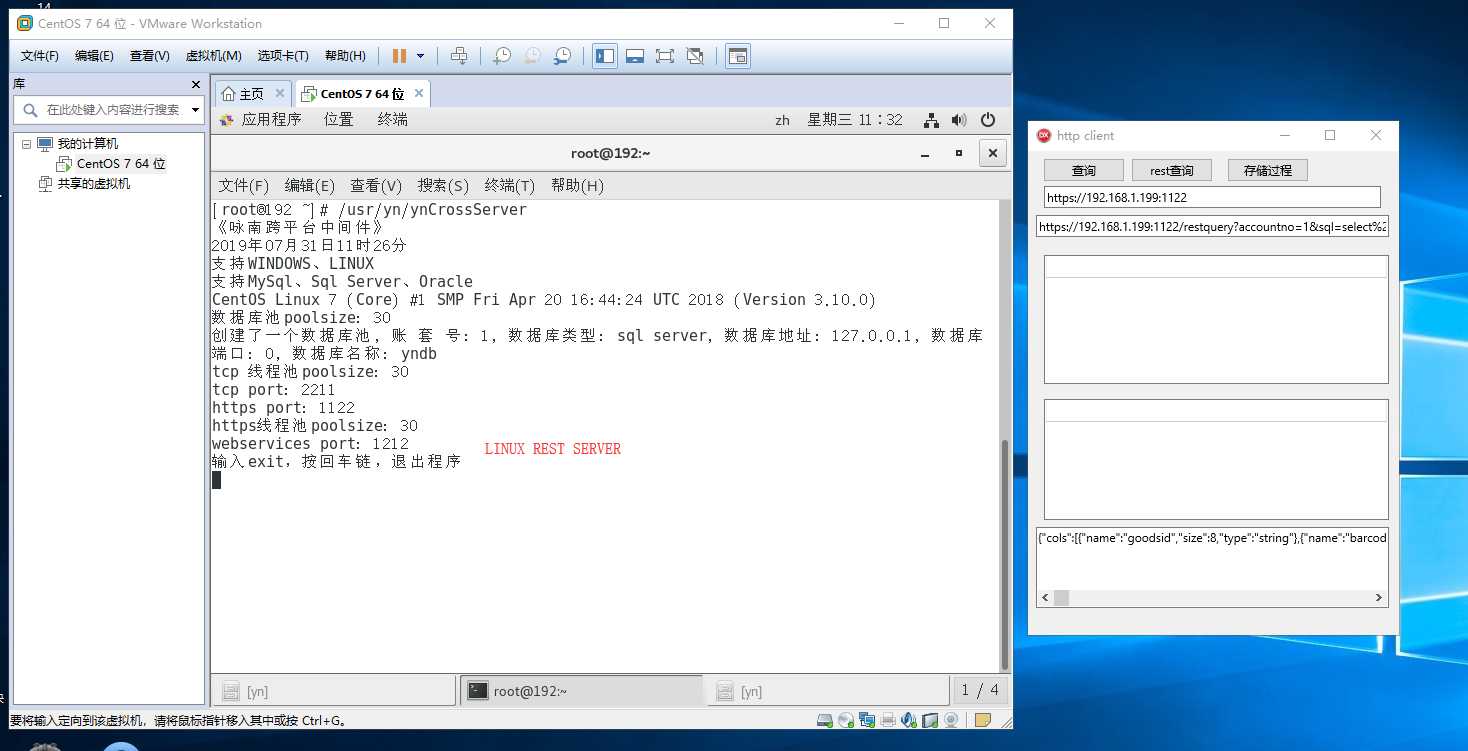This screenshot has height=751, width=1468.
Task: Maximize the root@192 terminal window
Action: point(959,153)
